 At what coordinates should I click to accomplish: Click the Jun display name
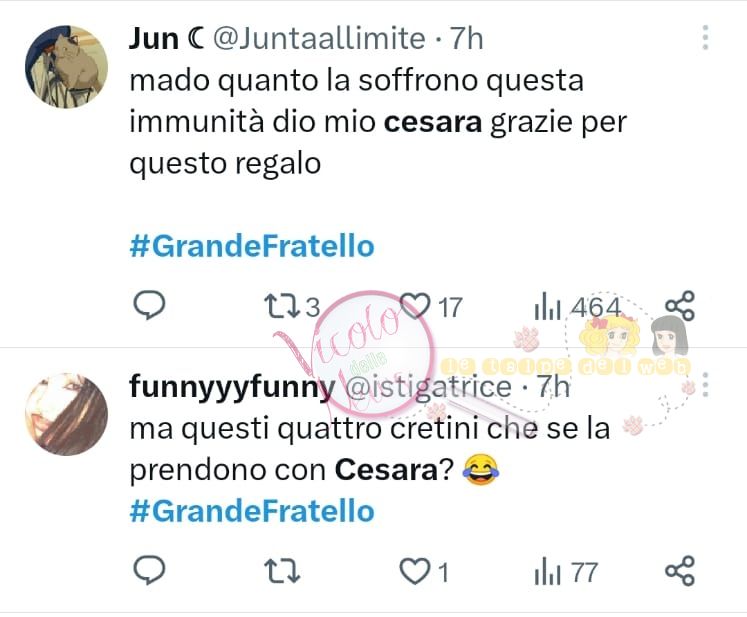coord(153,38)
